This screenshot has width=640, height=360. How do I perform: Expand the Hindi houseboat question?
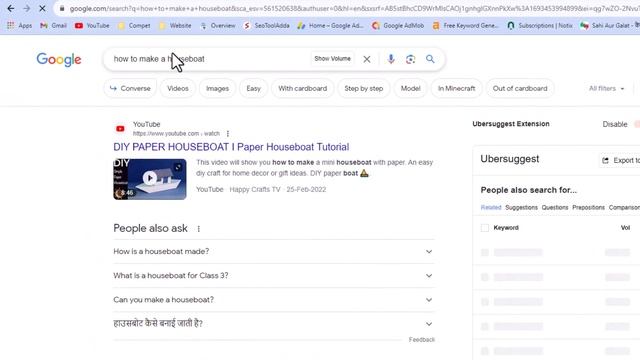coord(274,324)
